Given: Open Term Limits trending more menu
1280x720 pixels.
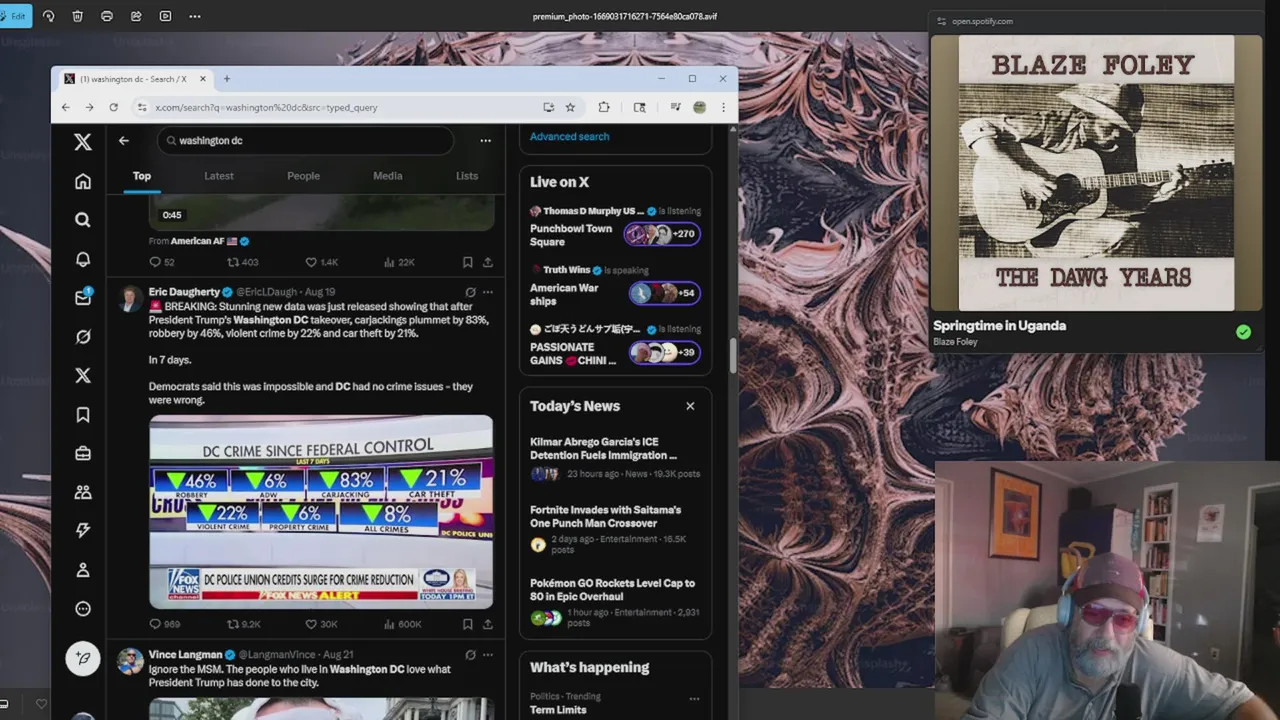Looking at the screenshot, I should [x=694, y=698].
